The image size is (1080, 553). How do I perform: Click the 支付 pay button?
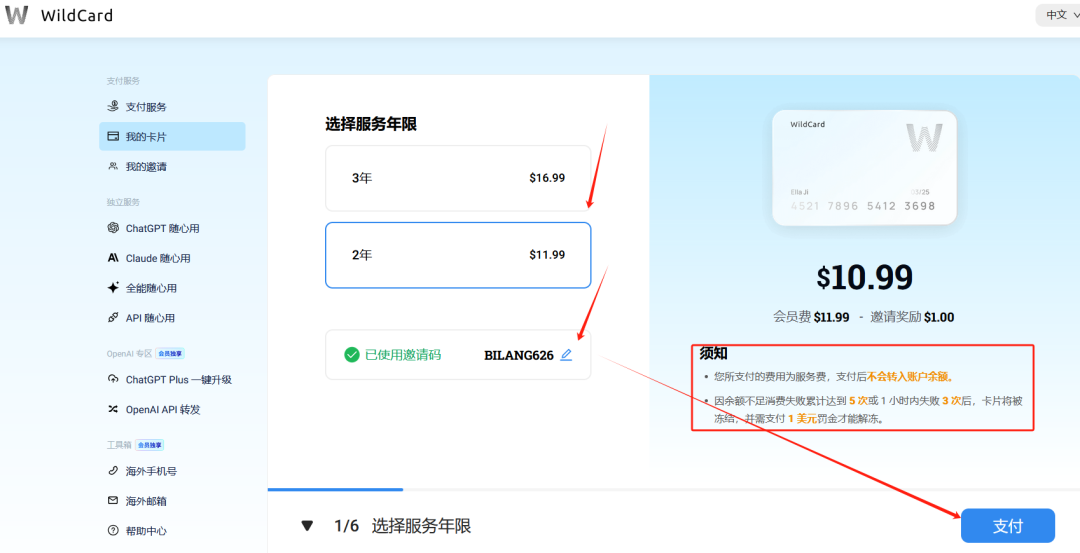point(1008,526)
